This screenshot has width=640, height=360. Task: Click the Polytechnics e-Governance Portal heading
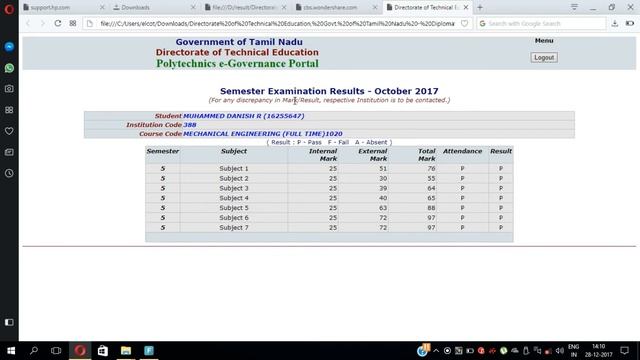[237, 64]
